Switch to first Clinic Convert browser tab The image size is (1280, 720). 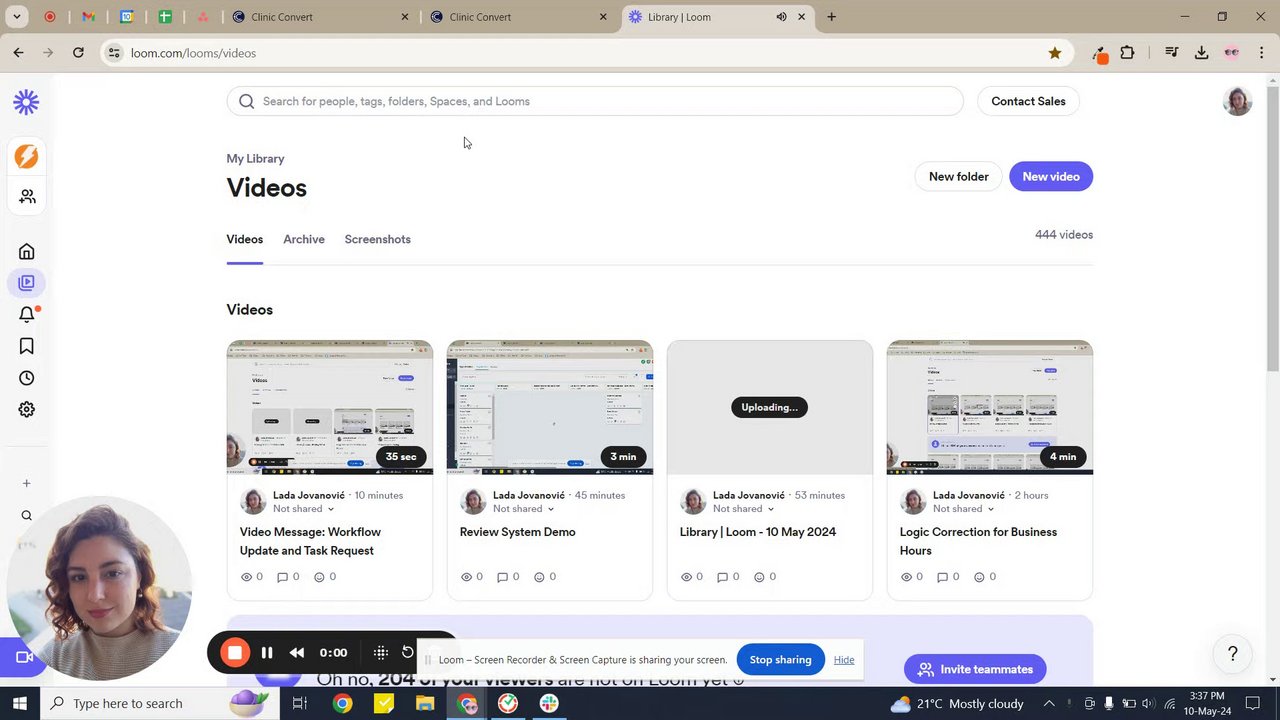click(x=320, y=17)
